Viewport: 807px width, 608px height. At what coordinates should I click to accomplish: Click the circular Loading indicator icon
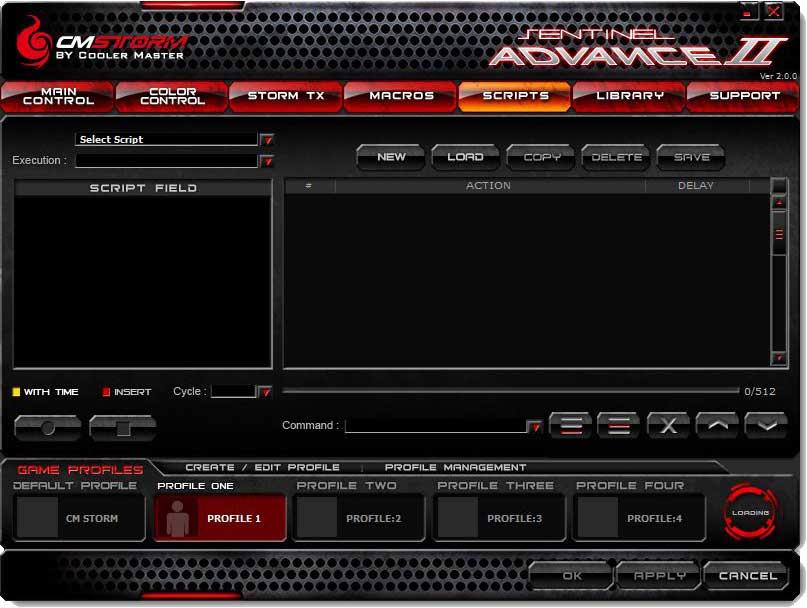[x=750, y=512]
